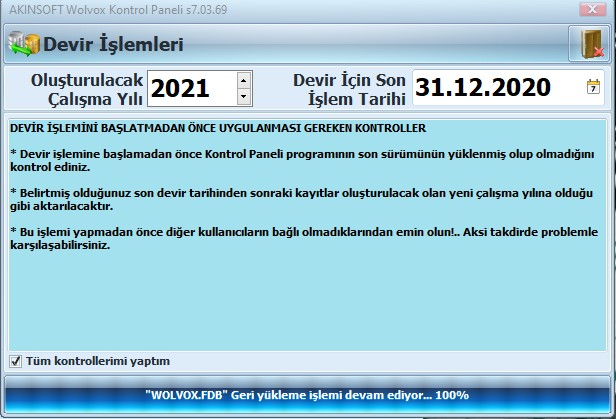Click the 'DEVİR İŞLEMİNİ BAŞLATMADAN ÖNCE' header line
Screen dimensions: 616x419
point(218,128)
